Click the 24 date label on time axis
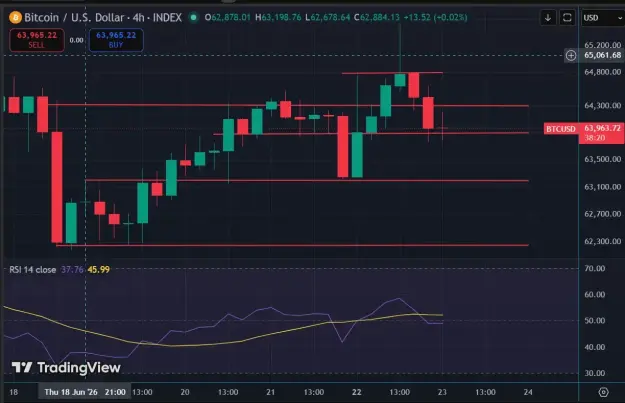 coord(528,392)
